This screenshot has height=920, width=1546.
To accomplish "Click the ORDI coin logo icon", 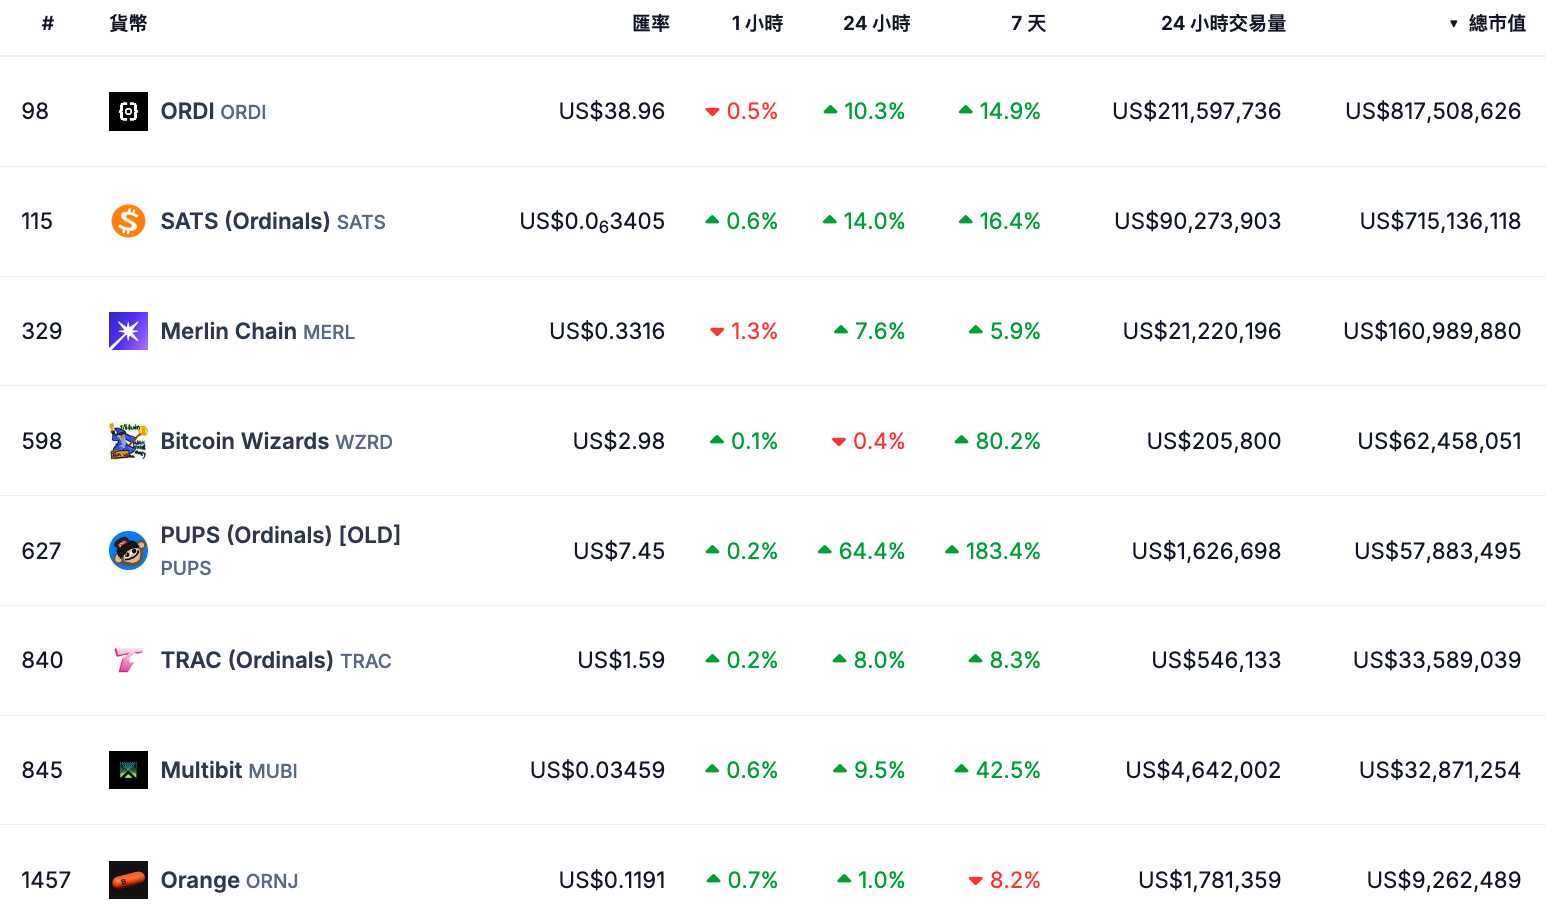I will (128, 111).
